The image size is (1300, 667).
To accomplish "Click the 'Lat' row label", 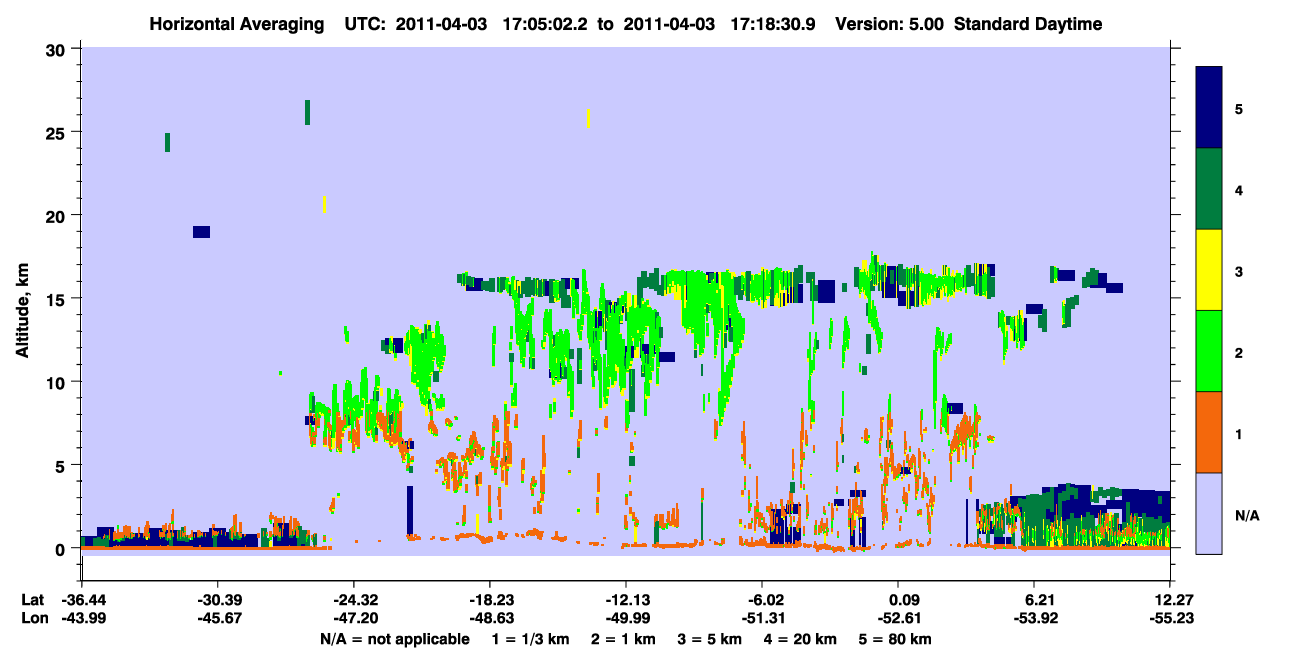I will click(x=33, y=600).
